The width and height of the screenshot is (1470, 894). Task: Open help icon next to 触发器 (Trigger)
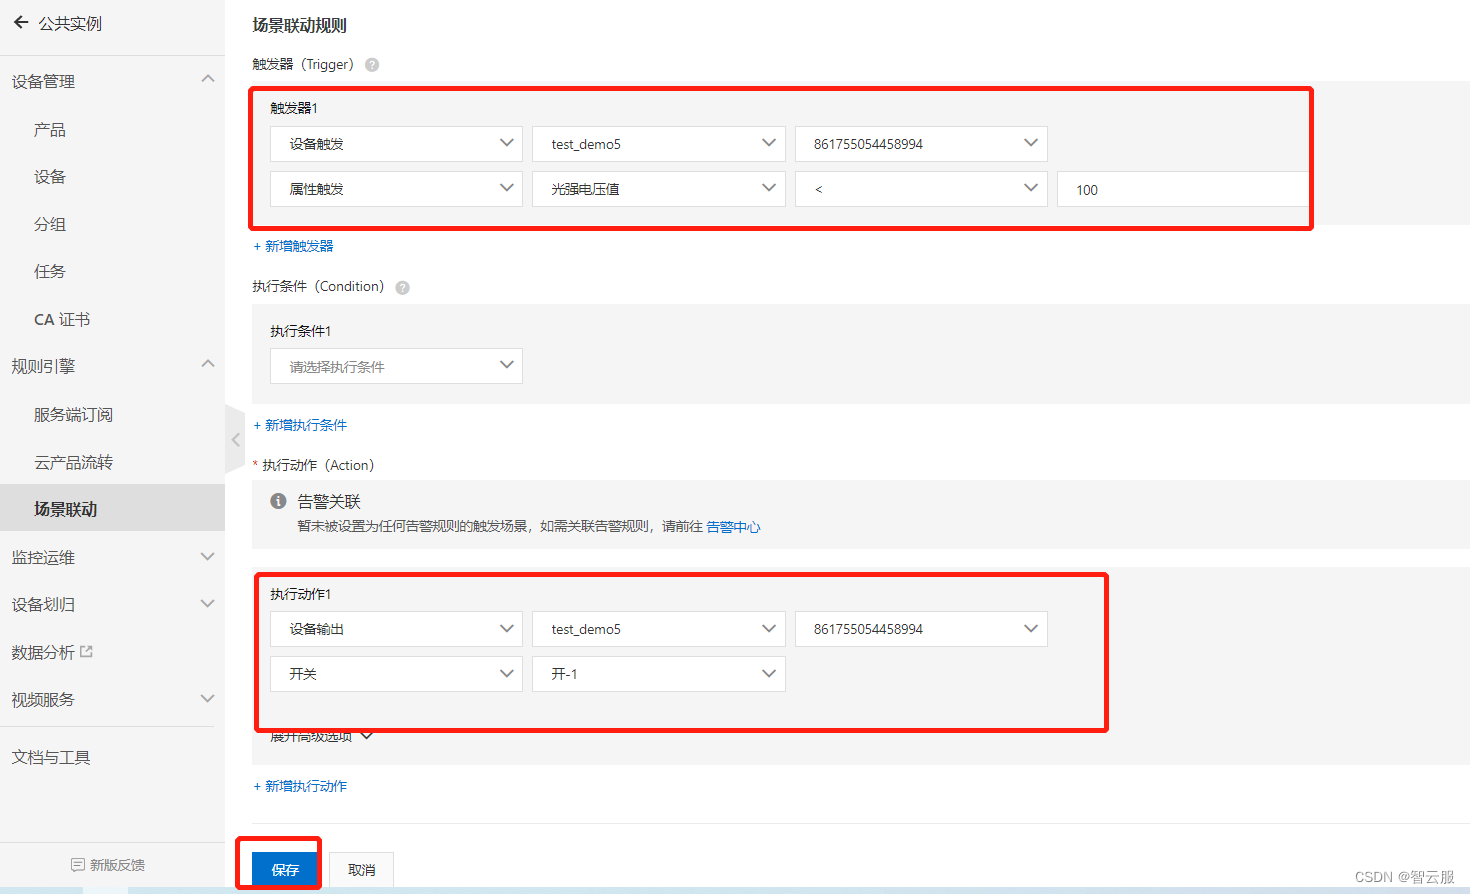[372, 65]
